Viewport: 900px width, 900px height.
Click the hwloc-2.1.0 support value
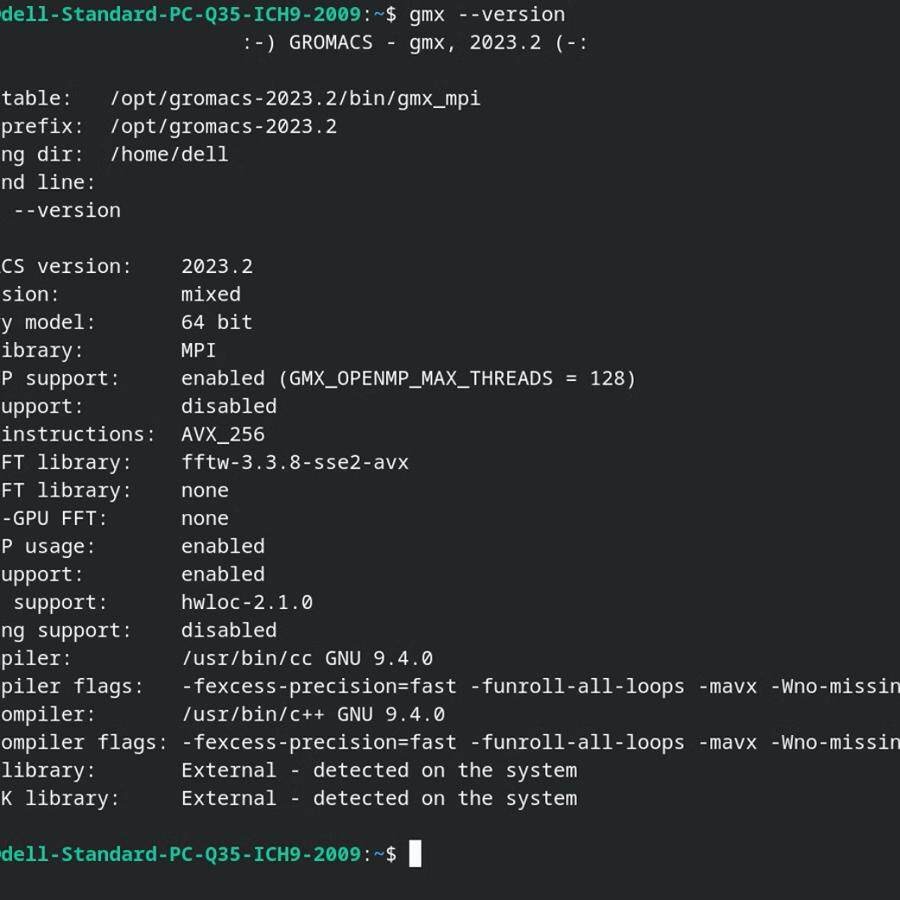246,602
